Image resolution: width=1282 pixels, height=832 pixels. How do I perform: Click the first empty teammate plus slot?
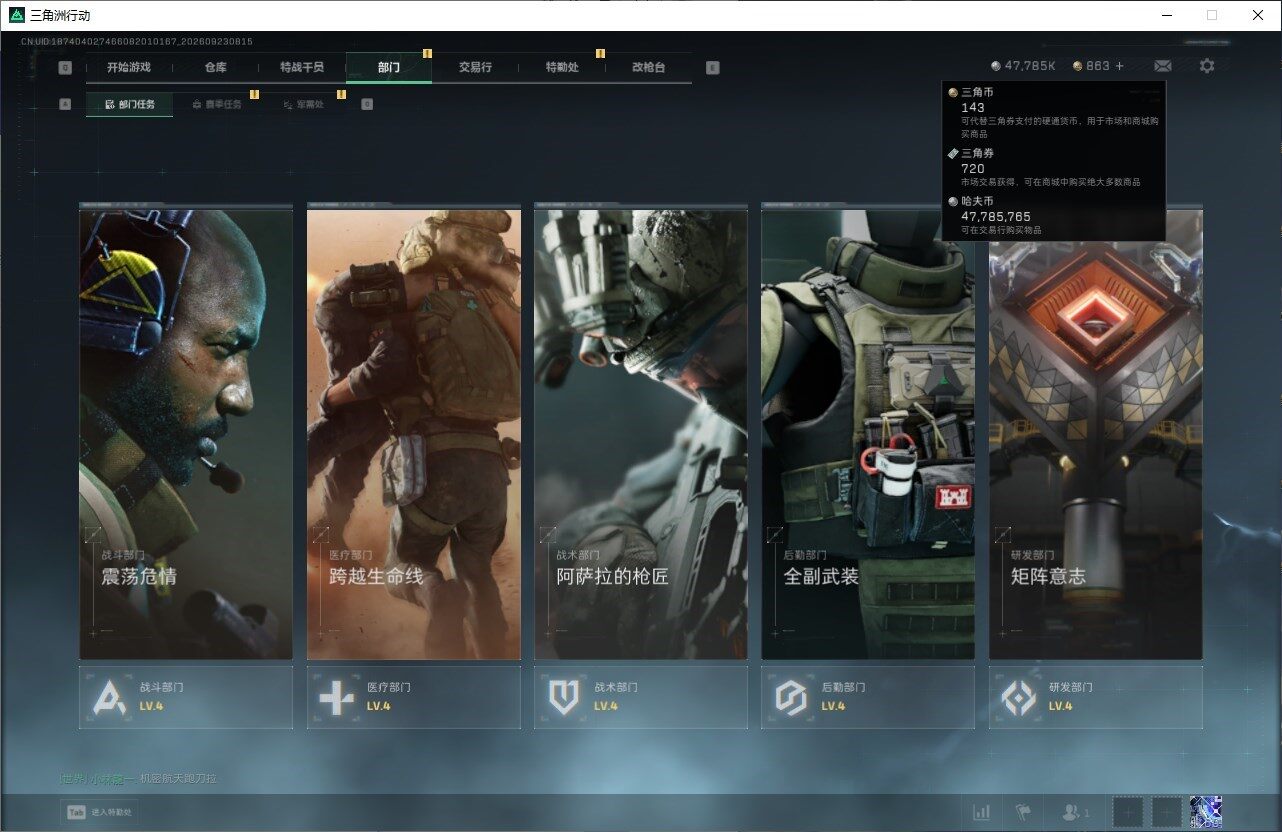[1127, 812]
